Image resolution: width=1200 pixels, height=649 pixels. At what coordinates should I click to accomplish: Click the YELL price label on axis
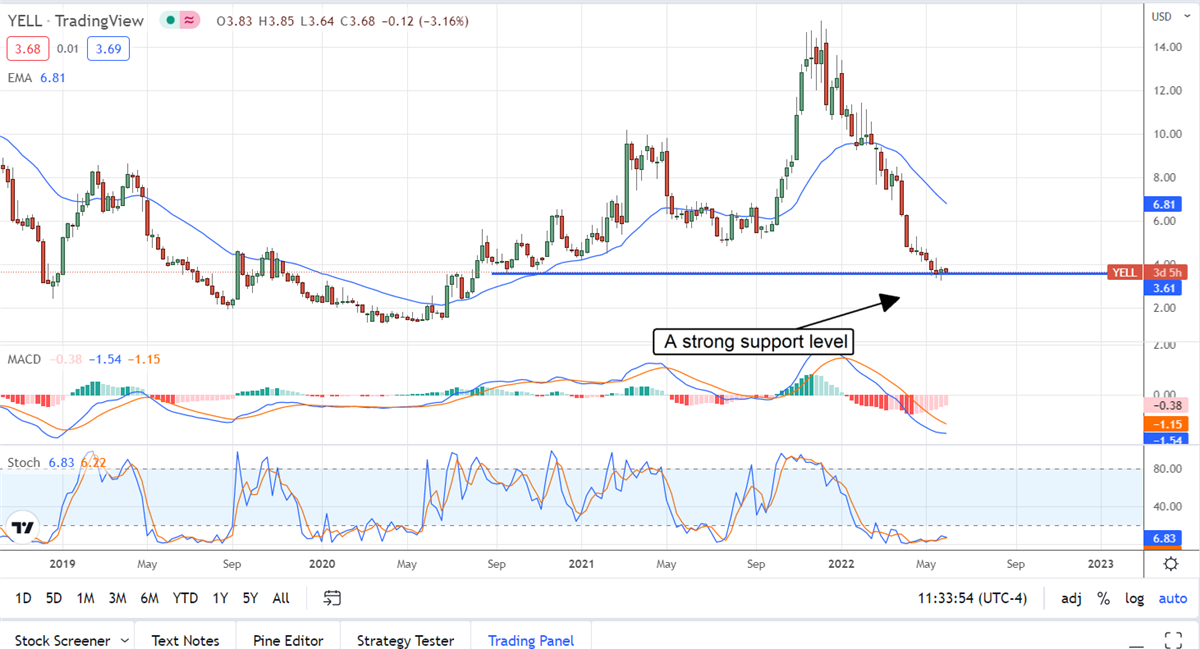(x=1127, y=272)
